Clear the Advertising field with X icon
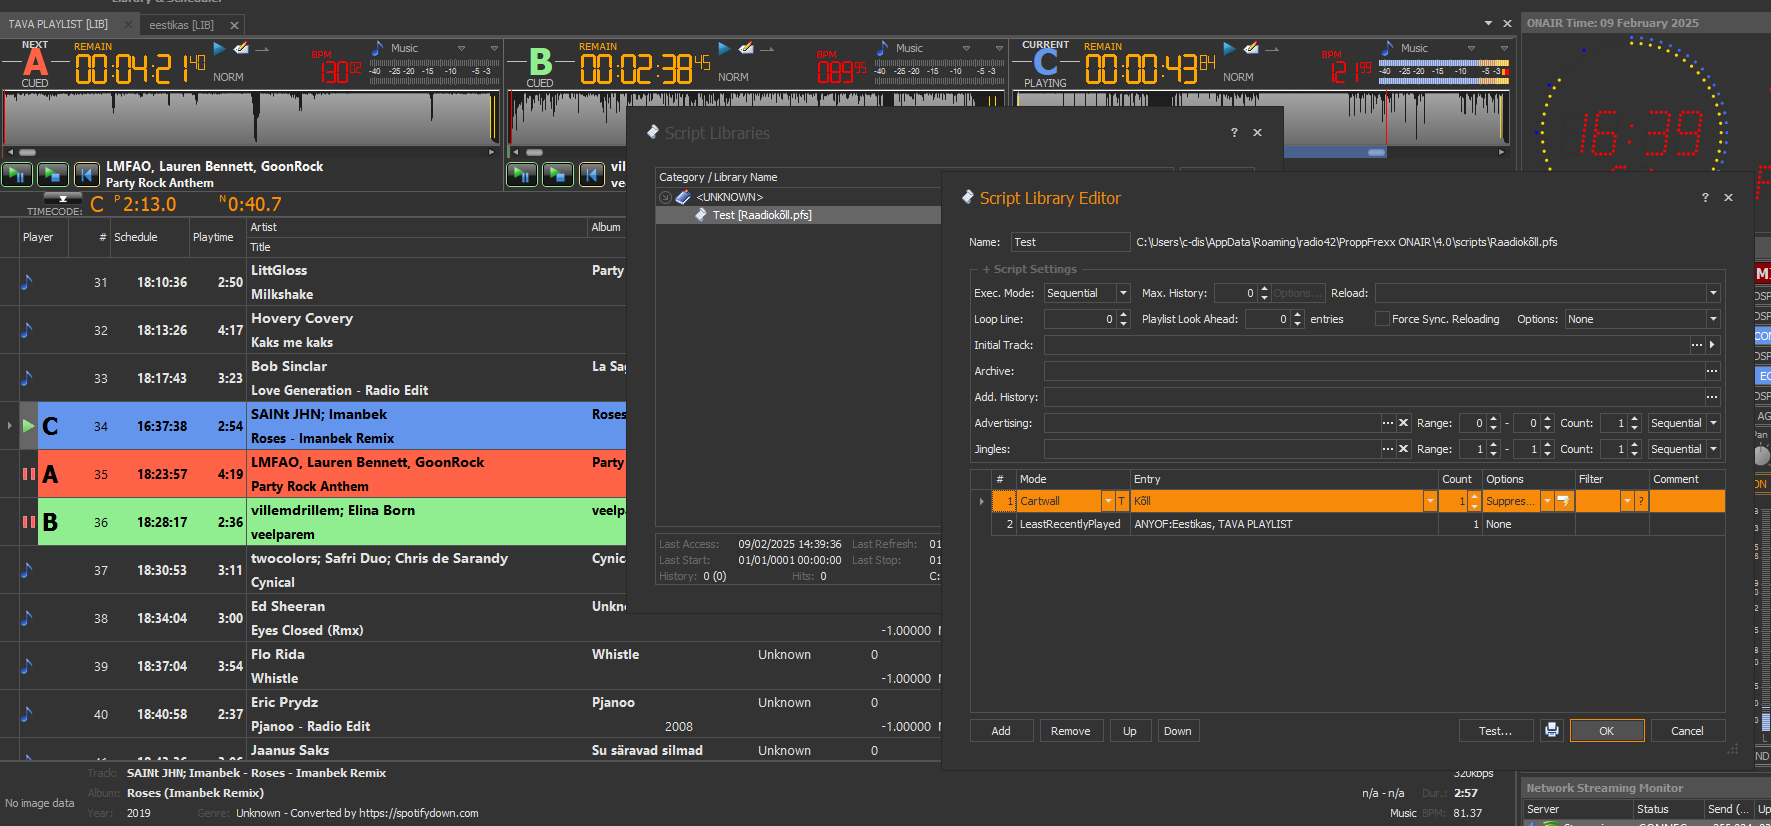 1403,423
